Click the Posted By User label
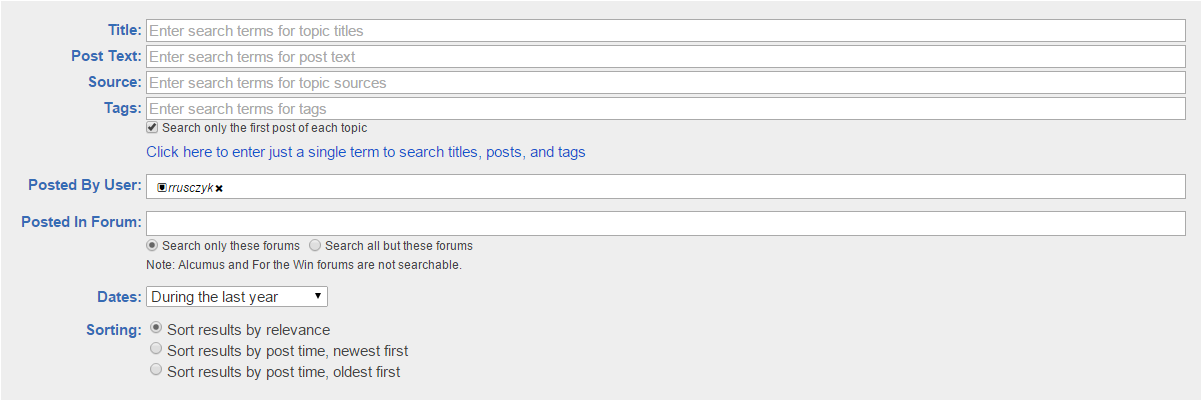This screenshot has width=1201, height=401. pyautogui.click(x=85, y=184)
